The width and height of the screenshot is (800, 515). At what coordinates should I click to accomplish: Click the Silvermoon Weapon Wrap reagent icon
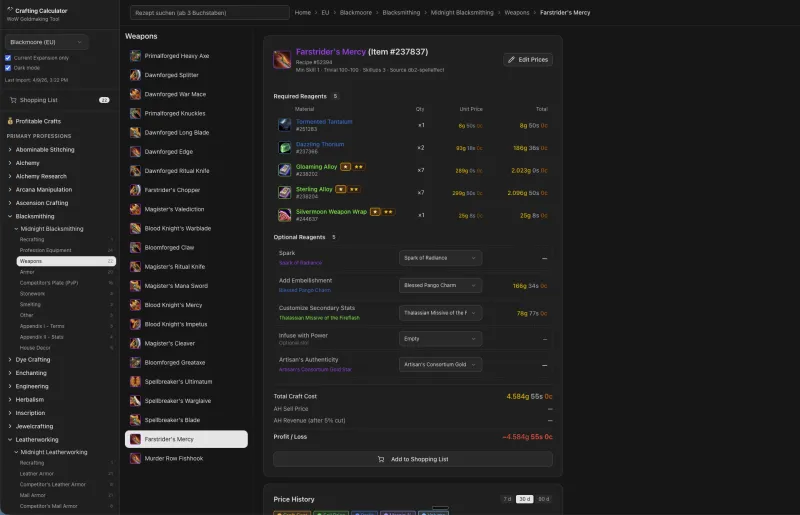pos(284,215)
